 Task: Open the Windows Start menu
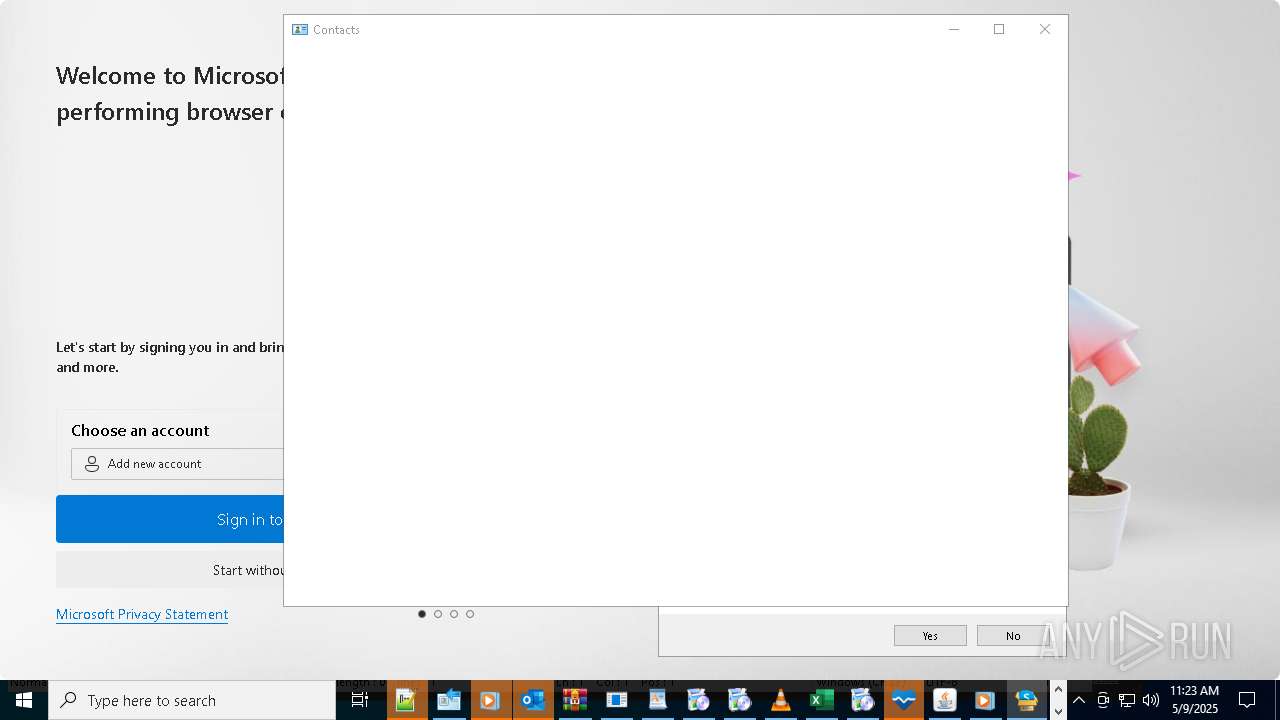pyautogui.click(x=24, y=700)
